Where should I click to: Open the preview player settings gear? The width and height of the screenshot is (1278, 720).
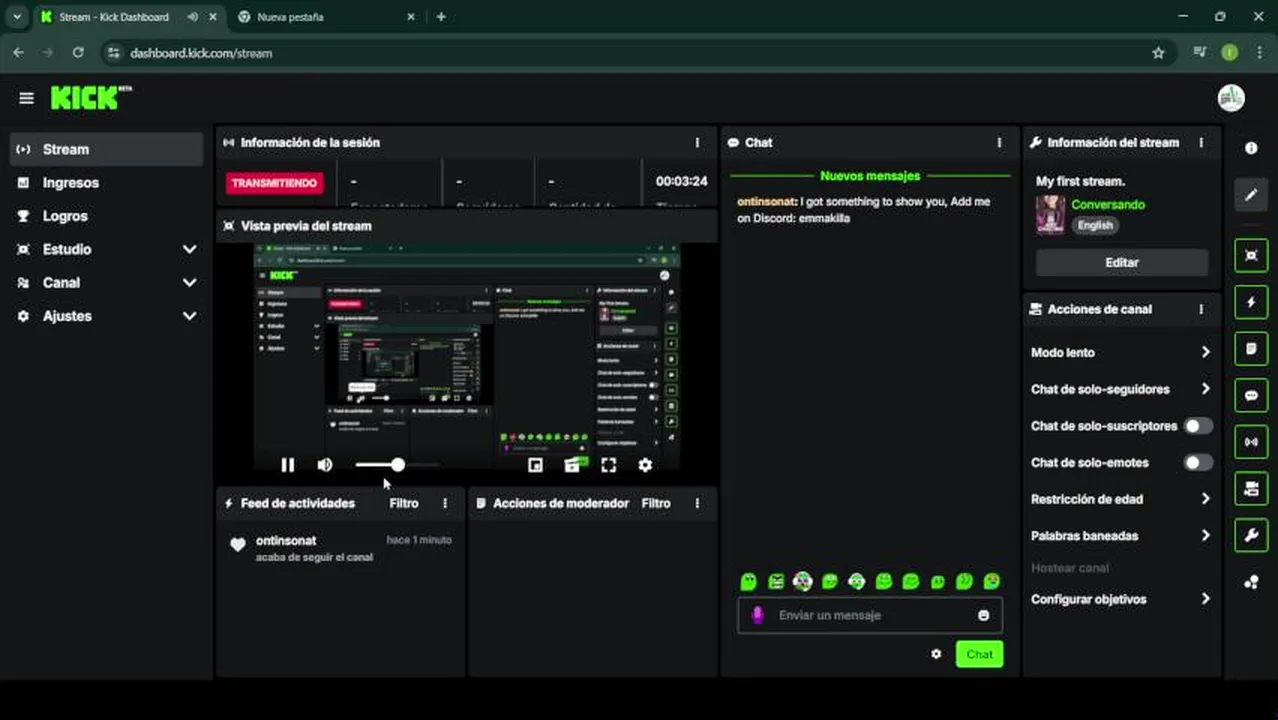click(x=645, y=465)
